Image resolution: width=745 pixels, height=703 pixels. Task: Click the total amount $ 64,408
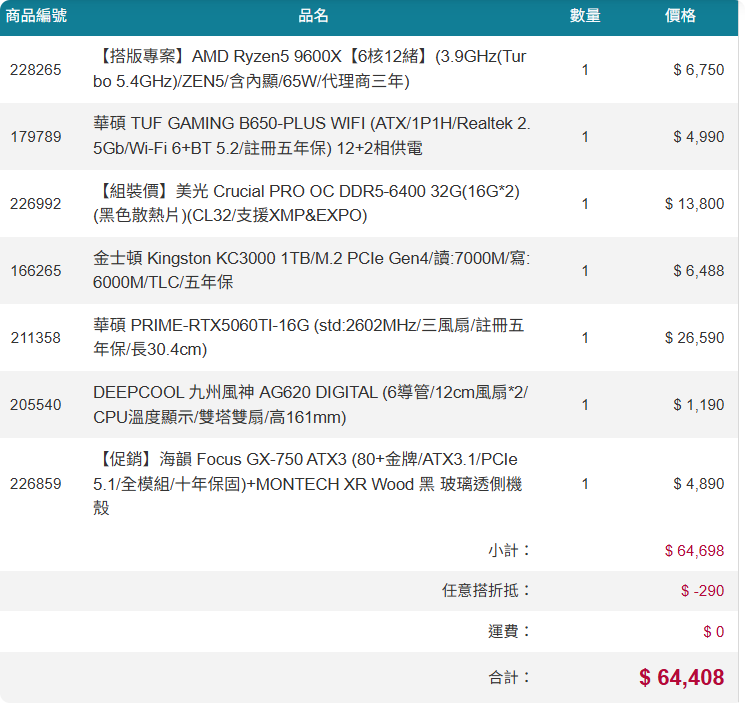point(681,677)
